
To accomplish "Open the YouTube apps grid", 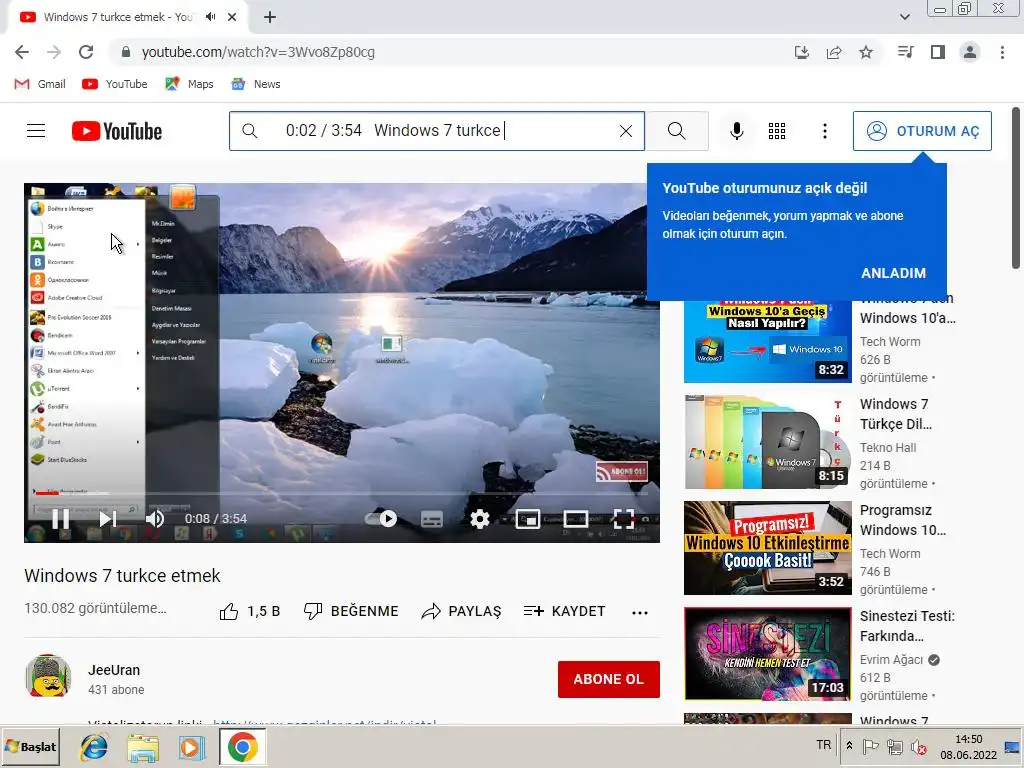I will (777, 131).
